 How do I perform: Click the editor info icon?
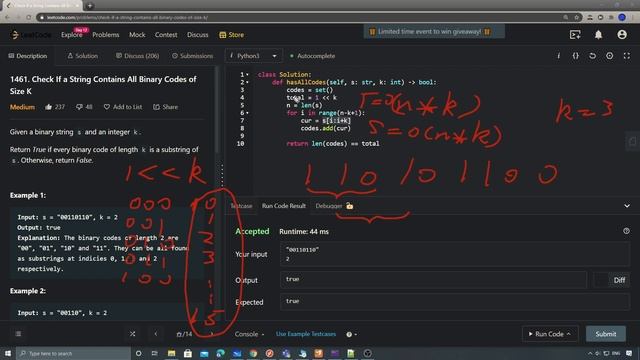[x=558, y=56]
